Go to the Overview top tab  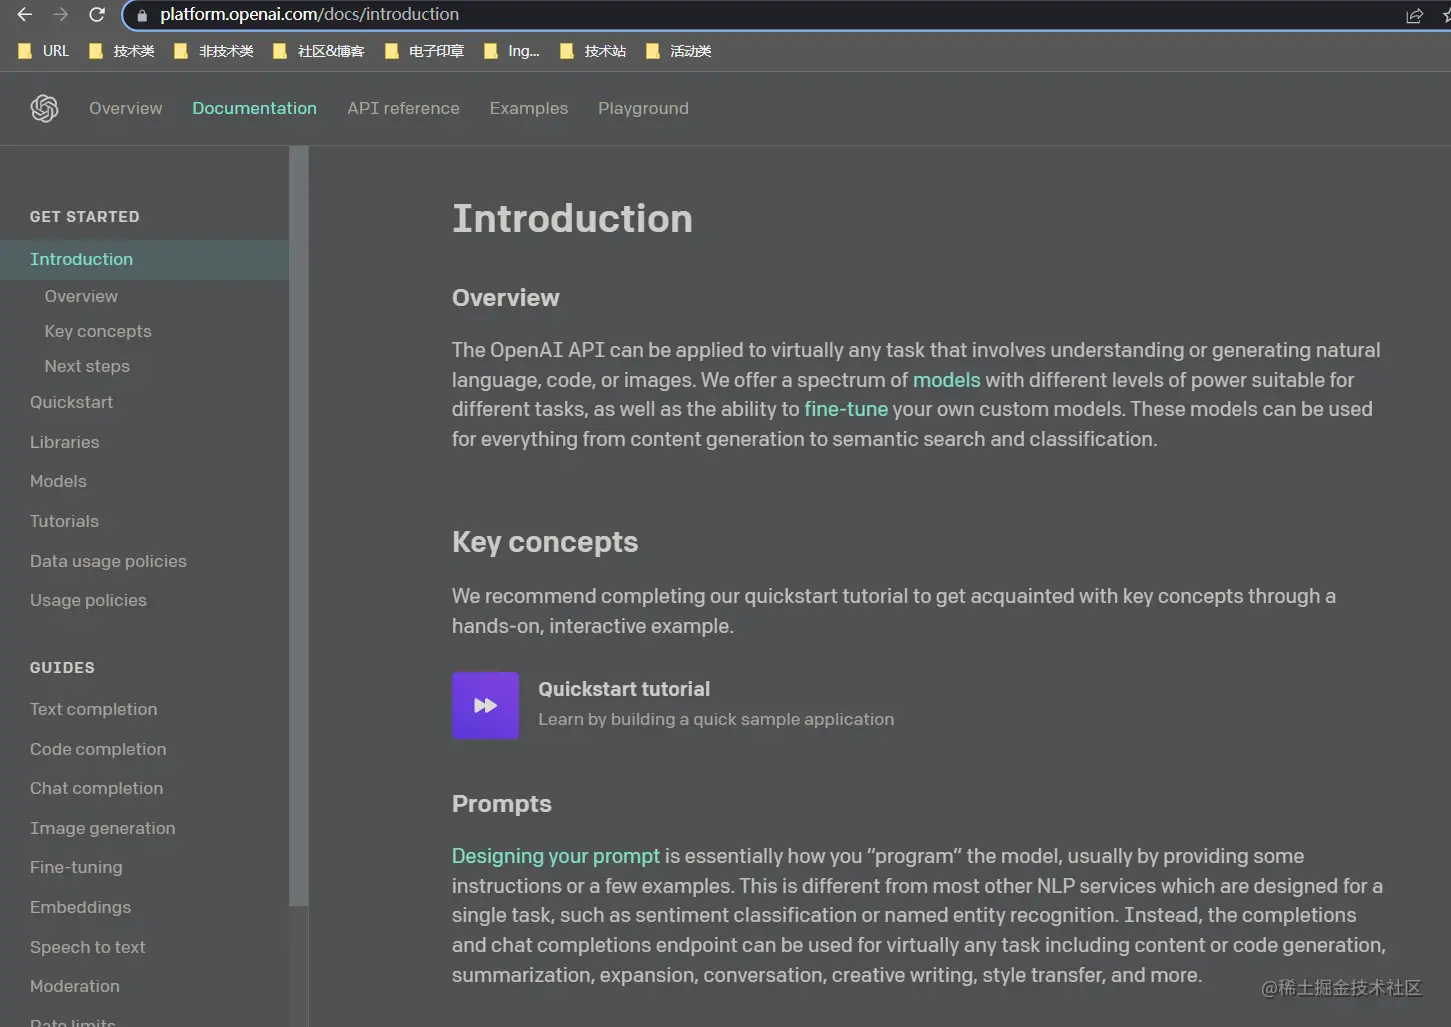point(125,108)
